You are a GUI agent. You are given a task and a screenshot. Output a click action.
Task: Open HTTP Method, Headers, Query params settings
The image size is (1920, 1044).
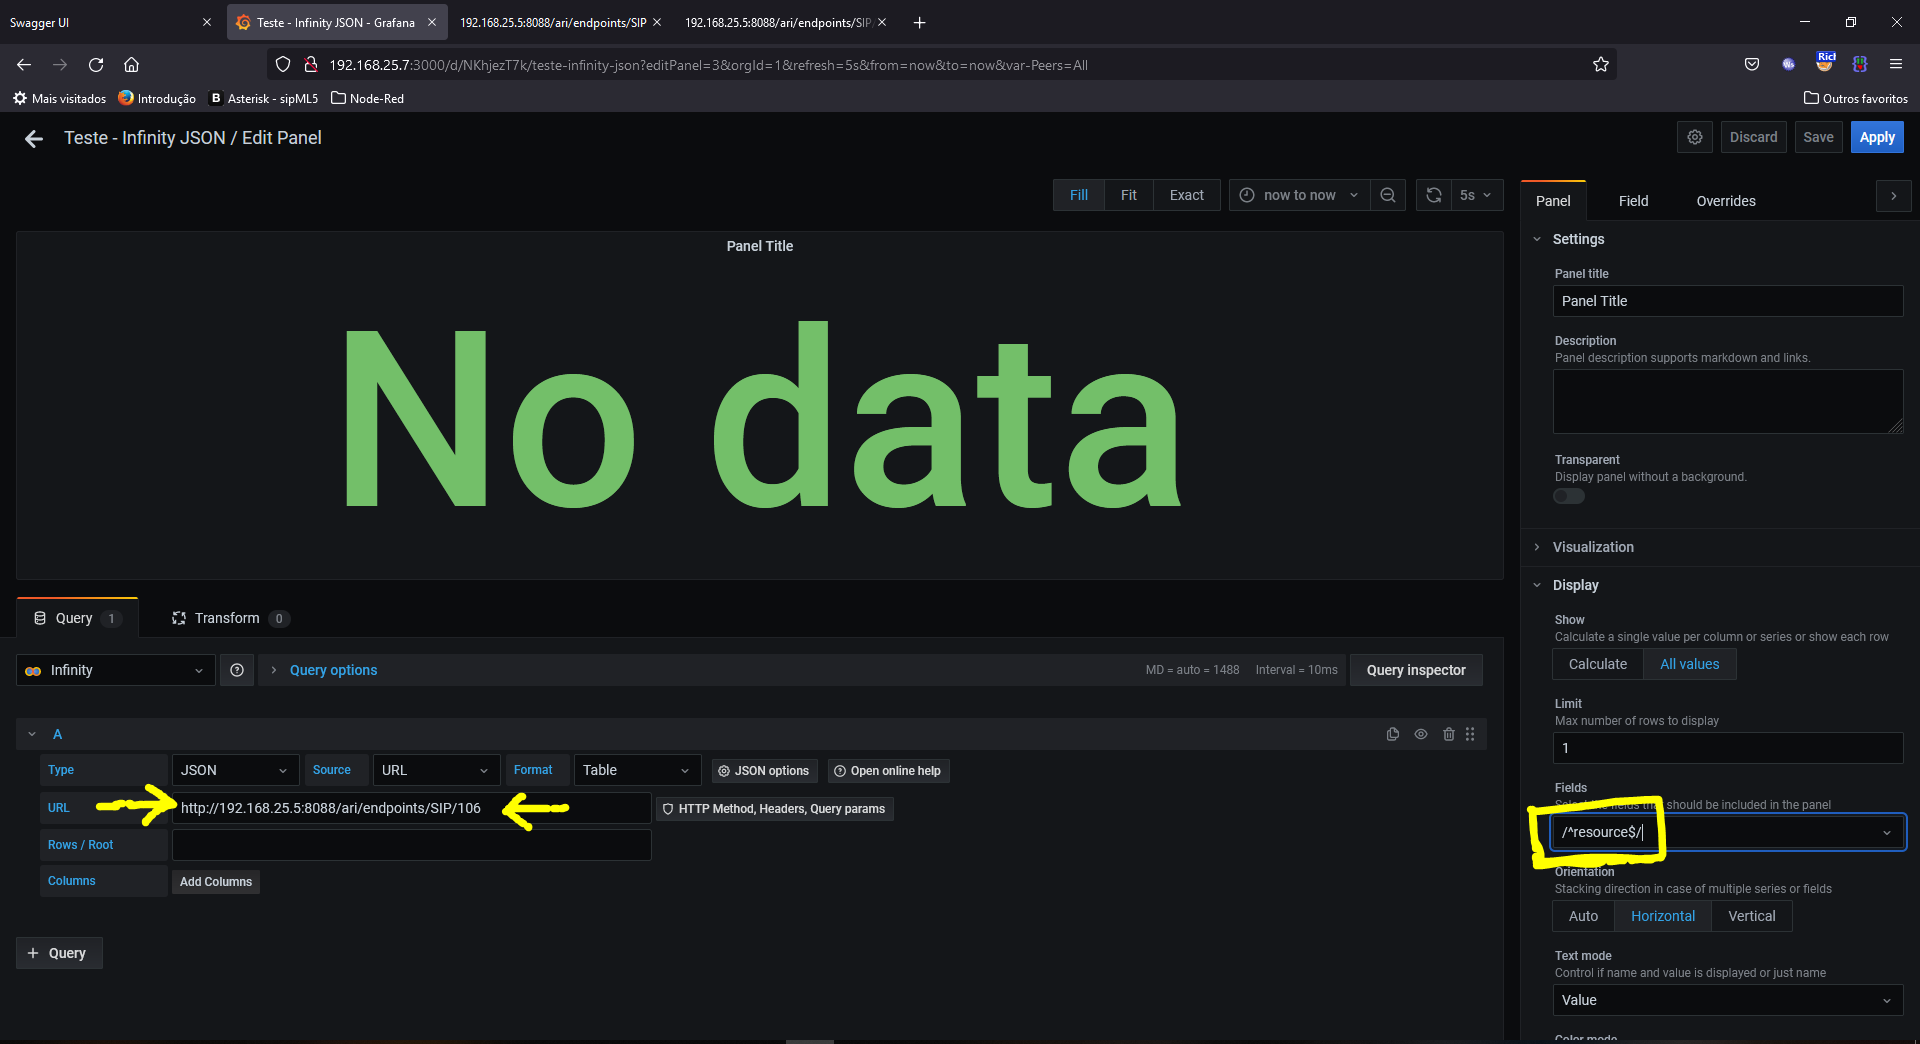(x=775, y=808)
